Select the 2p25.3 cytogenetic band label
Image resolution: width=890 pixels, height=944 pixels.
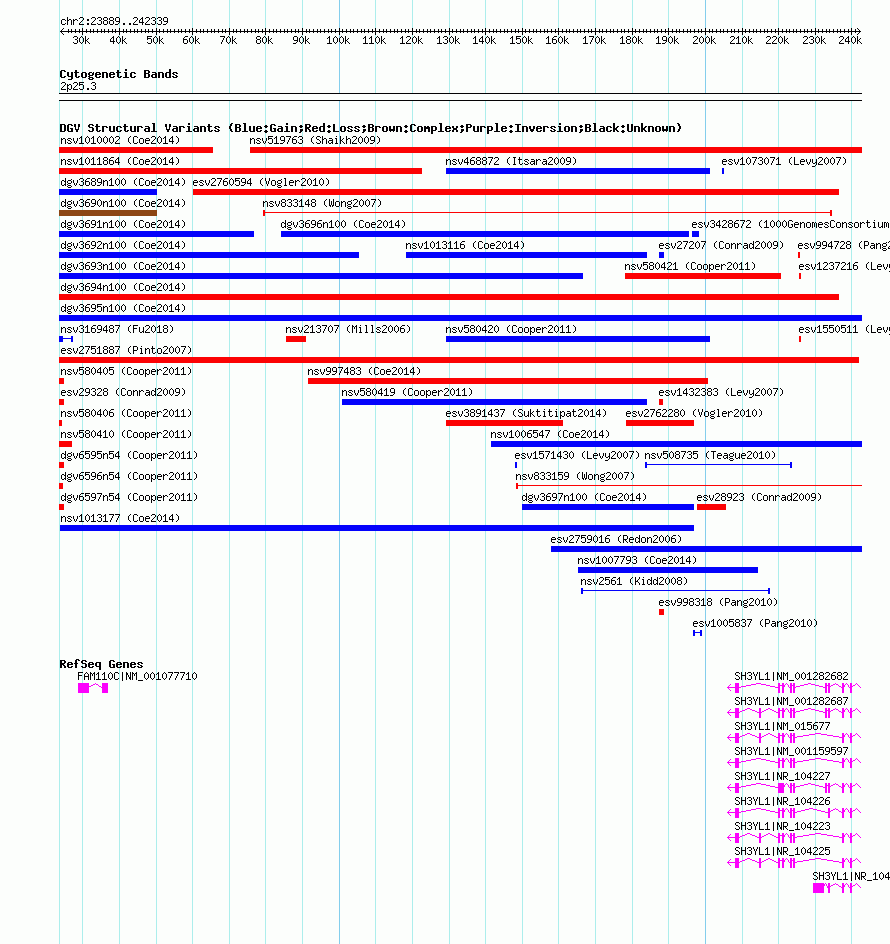coord(78,86)
